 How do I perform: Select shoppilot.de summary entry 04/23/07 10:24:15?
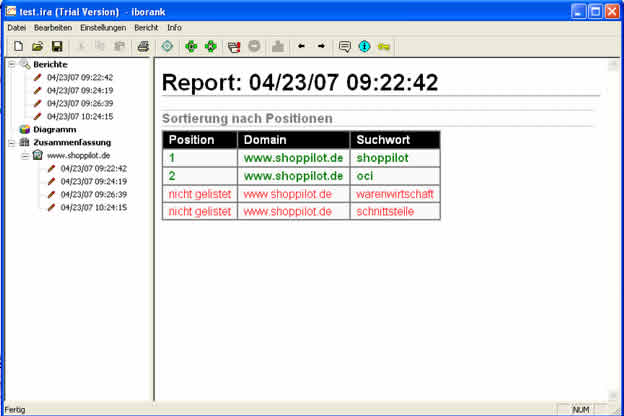click(x=94, y=208)
